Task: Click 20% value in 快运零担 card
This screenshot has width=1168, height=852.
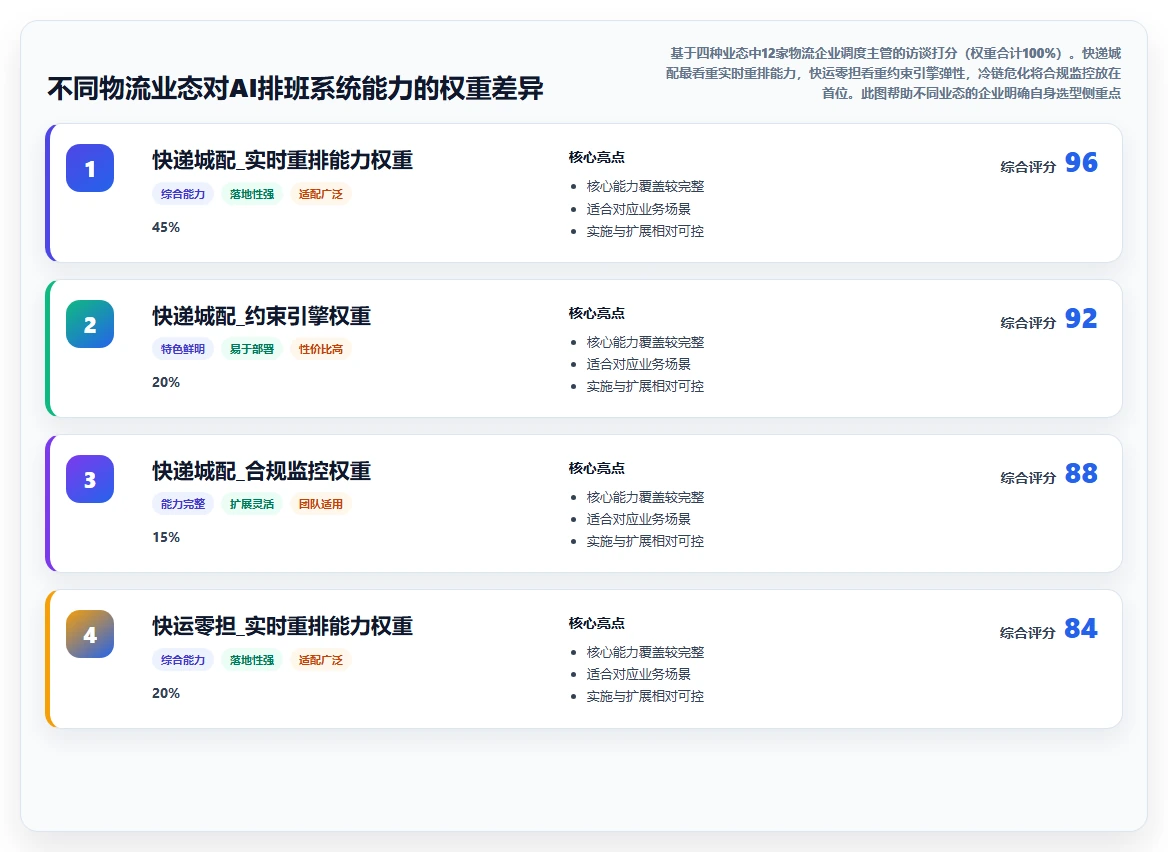Action: click(x=166, y=693)
